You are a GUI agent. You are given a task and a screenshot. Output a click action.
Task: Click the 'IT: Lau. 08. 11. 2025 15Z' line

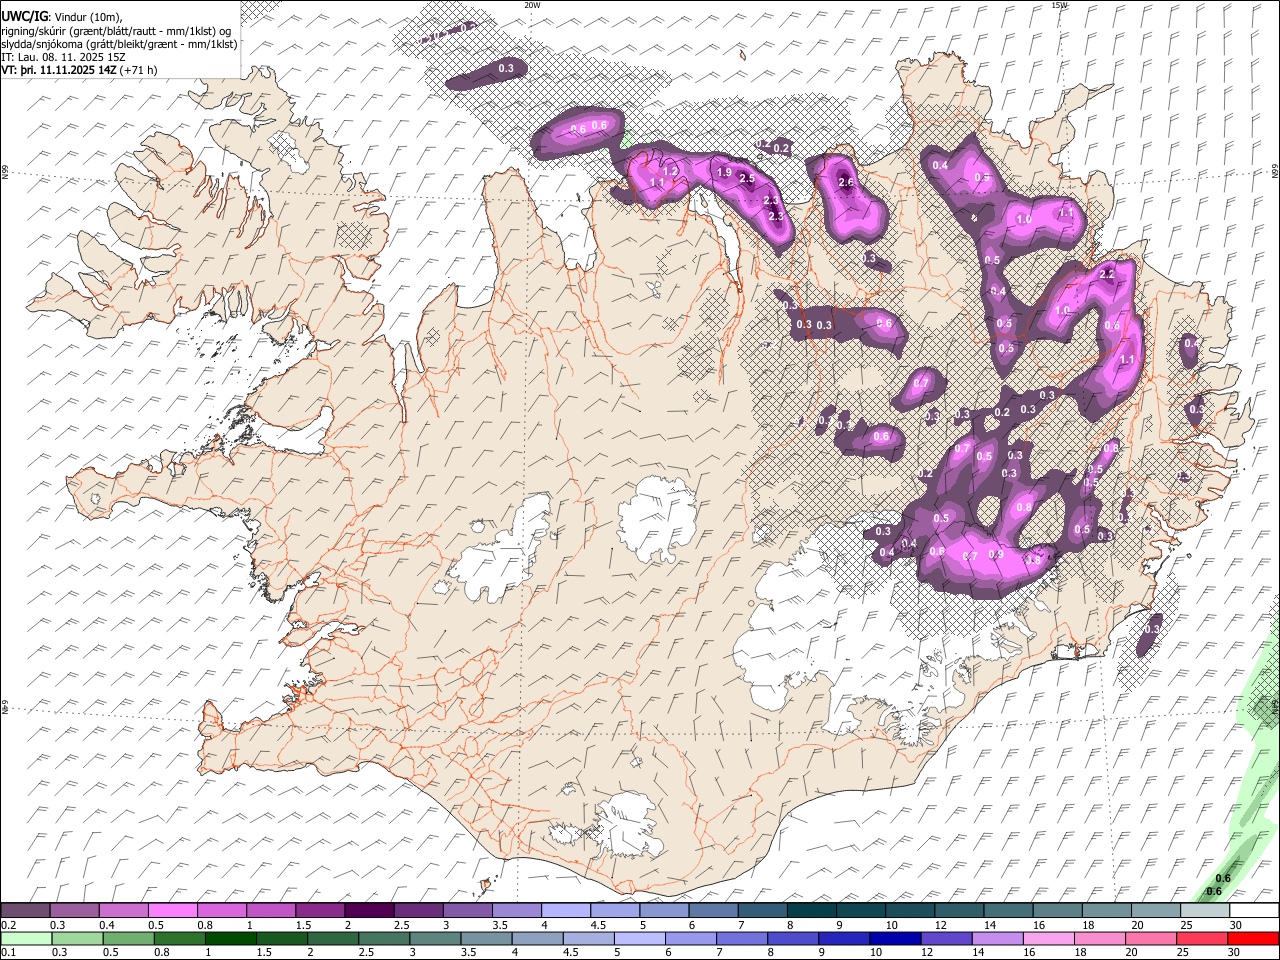pos(63,57)
